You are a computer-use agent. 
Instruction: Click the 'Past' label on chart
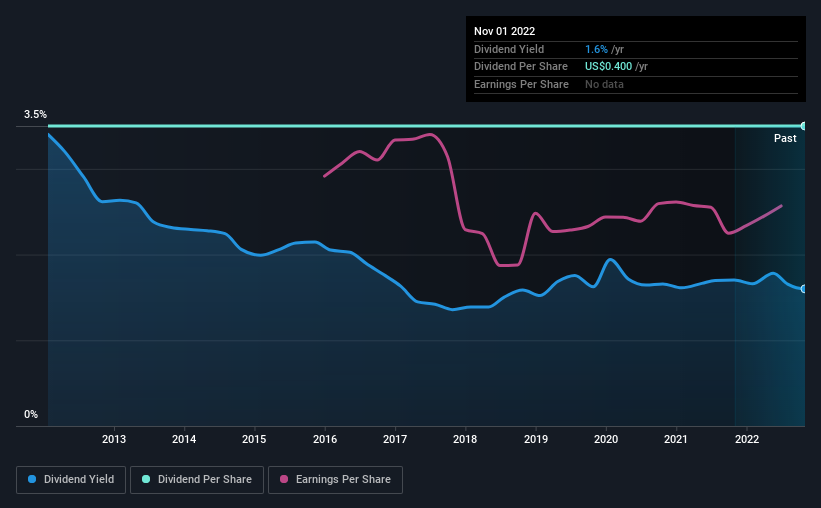(785, 139)
